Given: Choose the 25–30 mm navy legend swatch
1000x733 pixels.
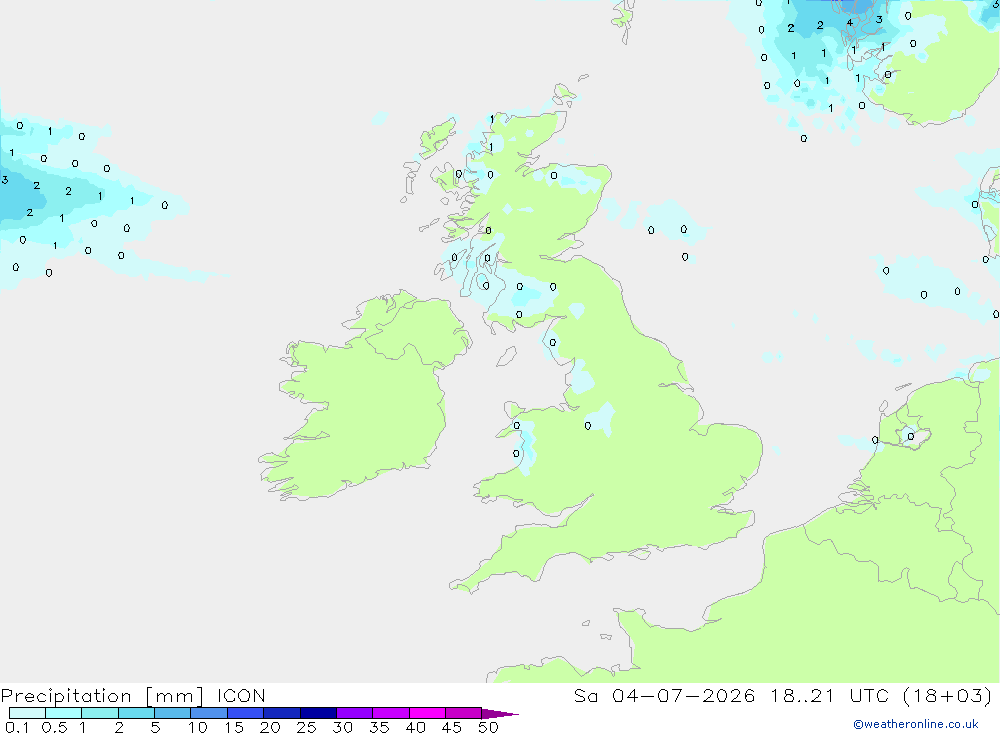Looking at the screenshot, I should 318,713.
